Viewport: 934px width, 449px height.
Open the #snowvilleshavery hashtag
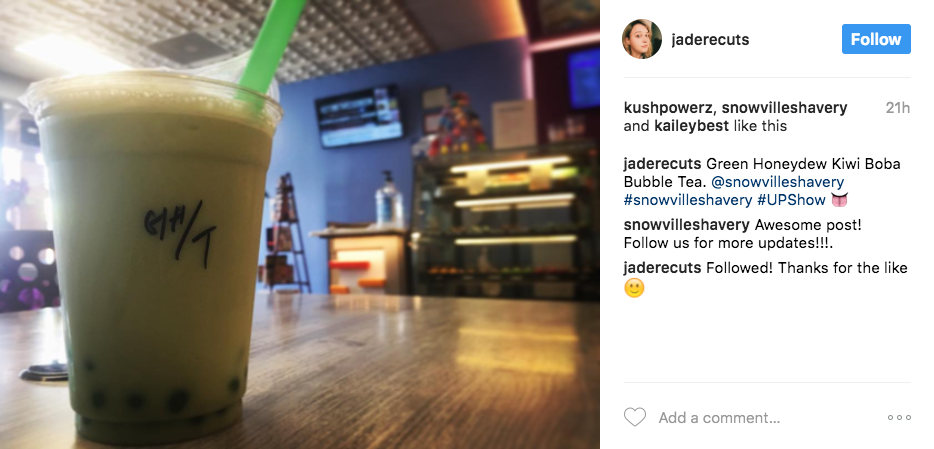point(688,200)
